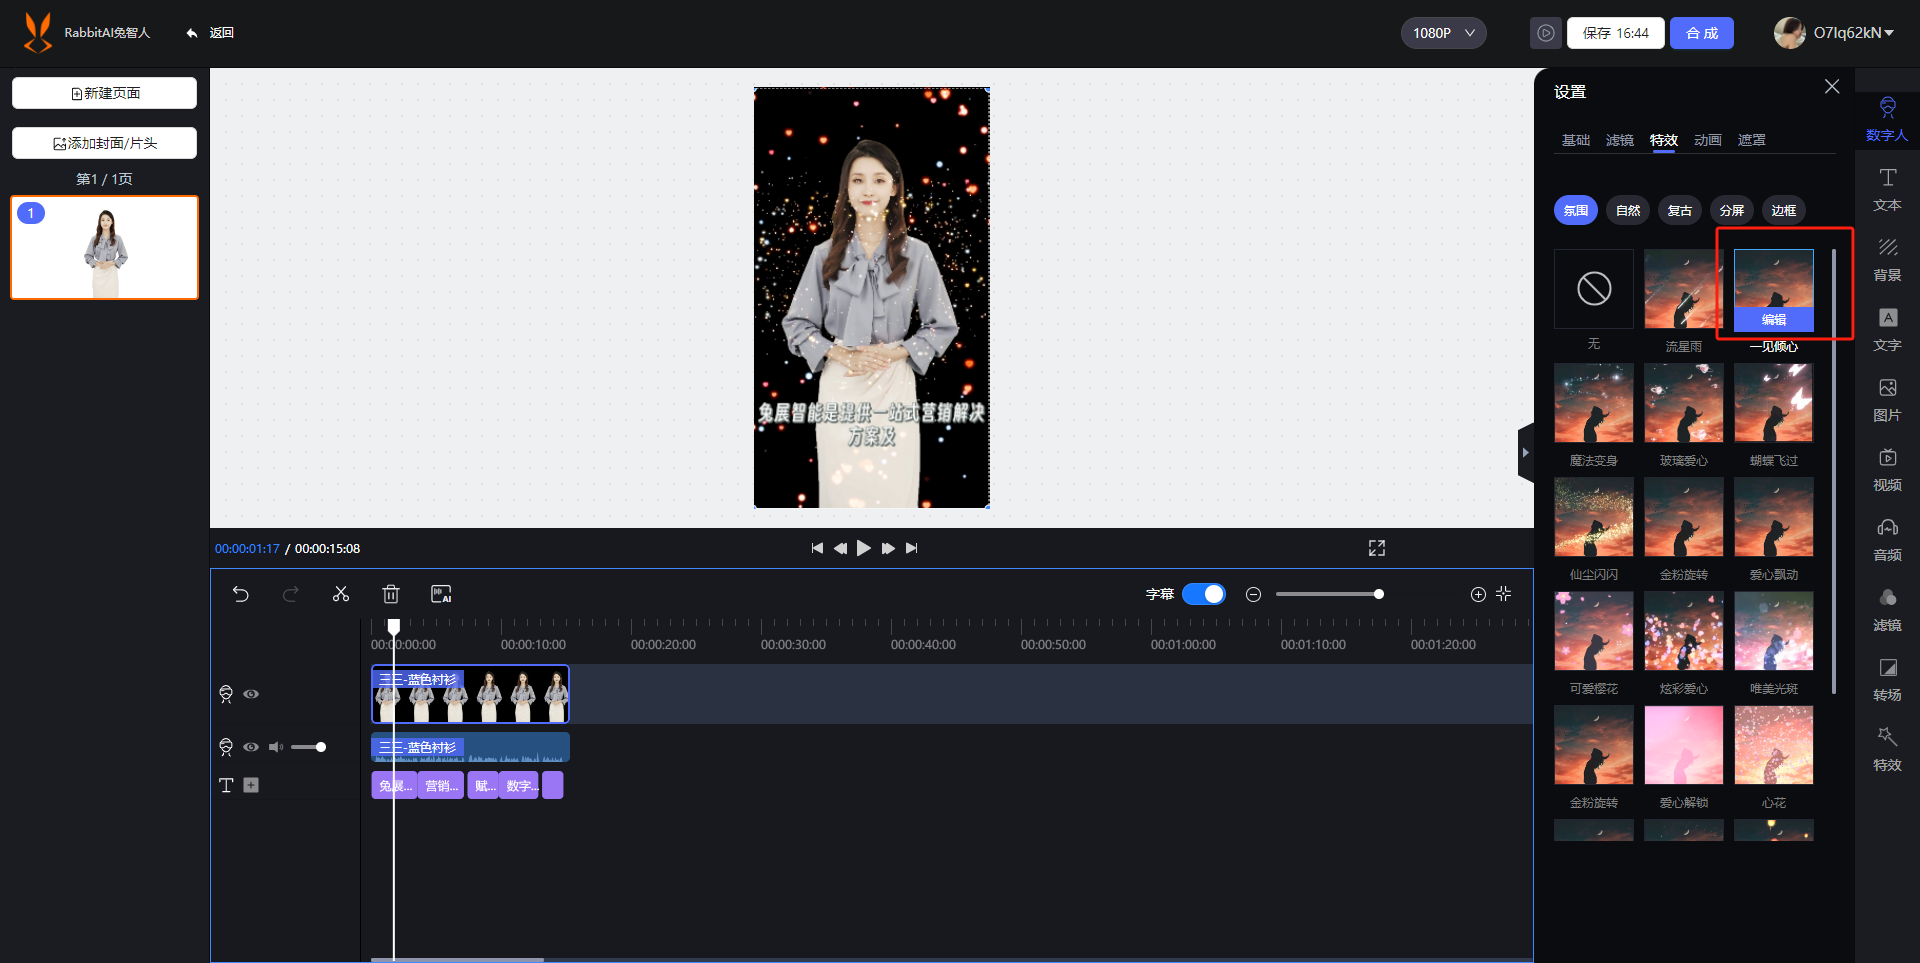Add a subtitle track item with plus icon
1920x963 pixels.
click(251, 785)
